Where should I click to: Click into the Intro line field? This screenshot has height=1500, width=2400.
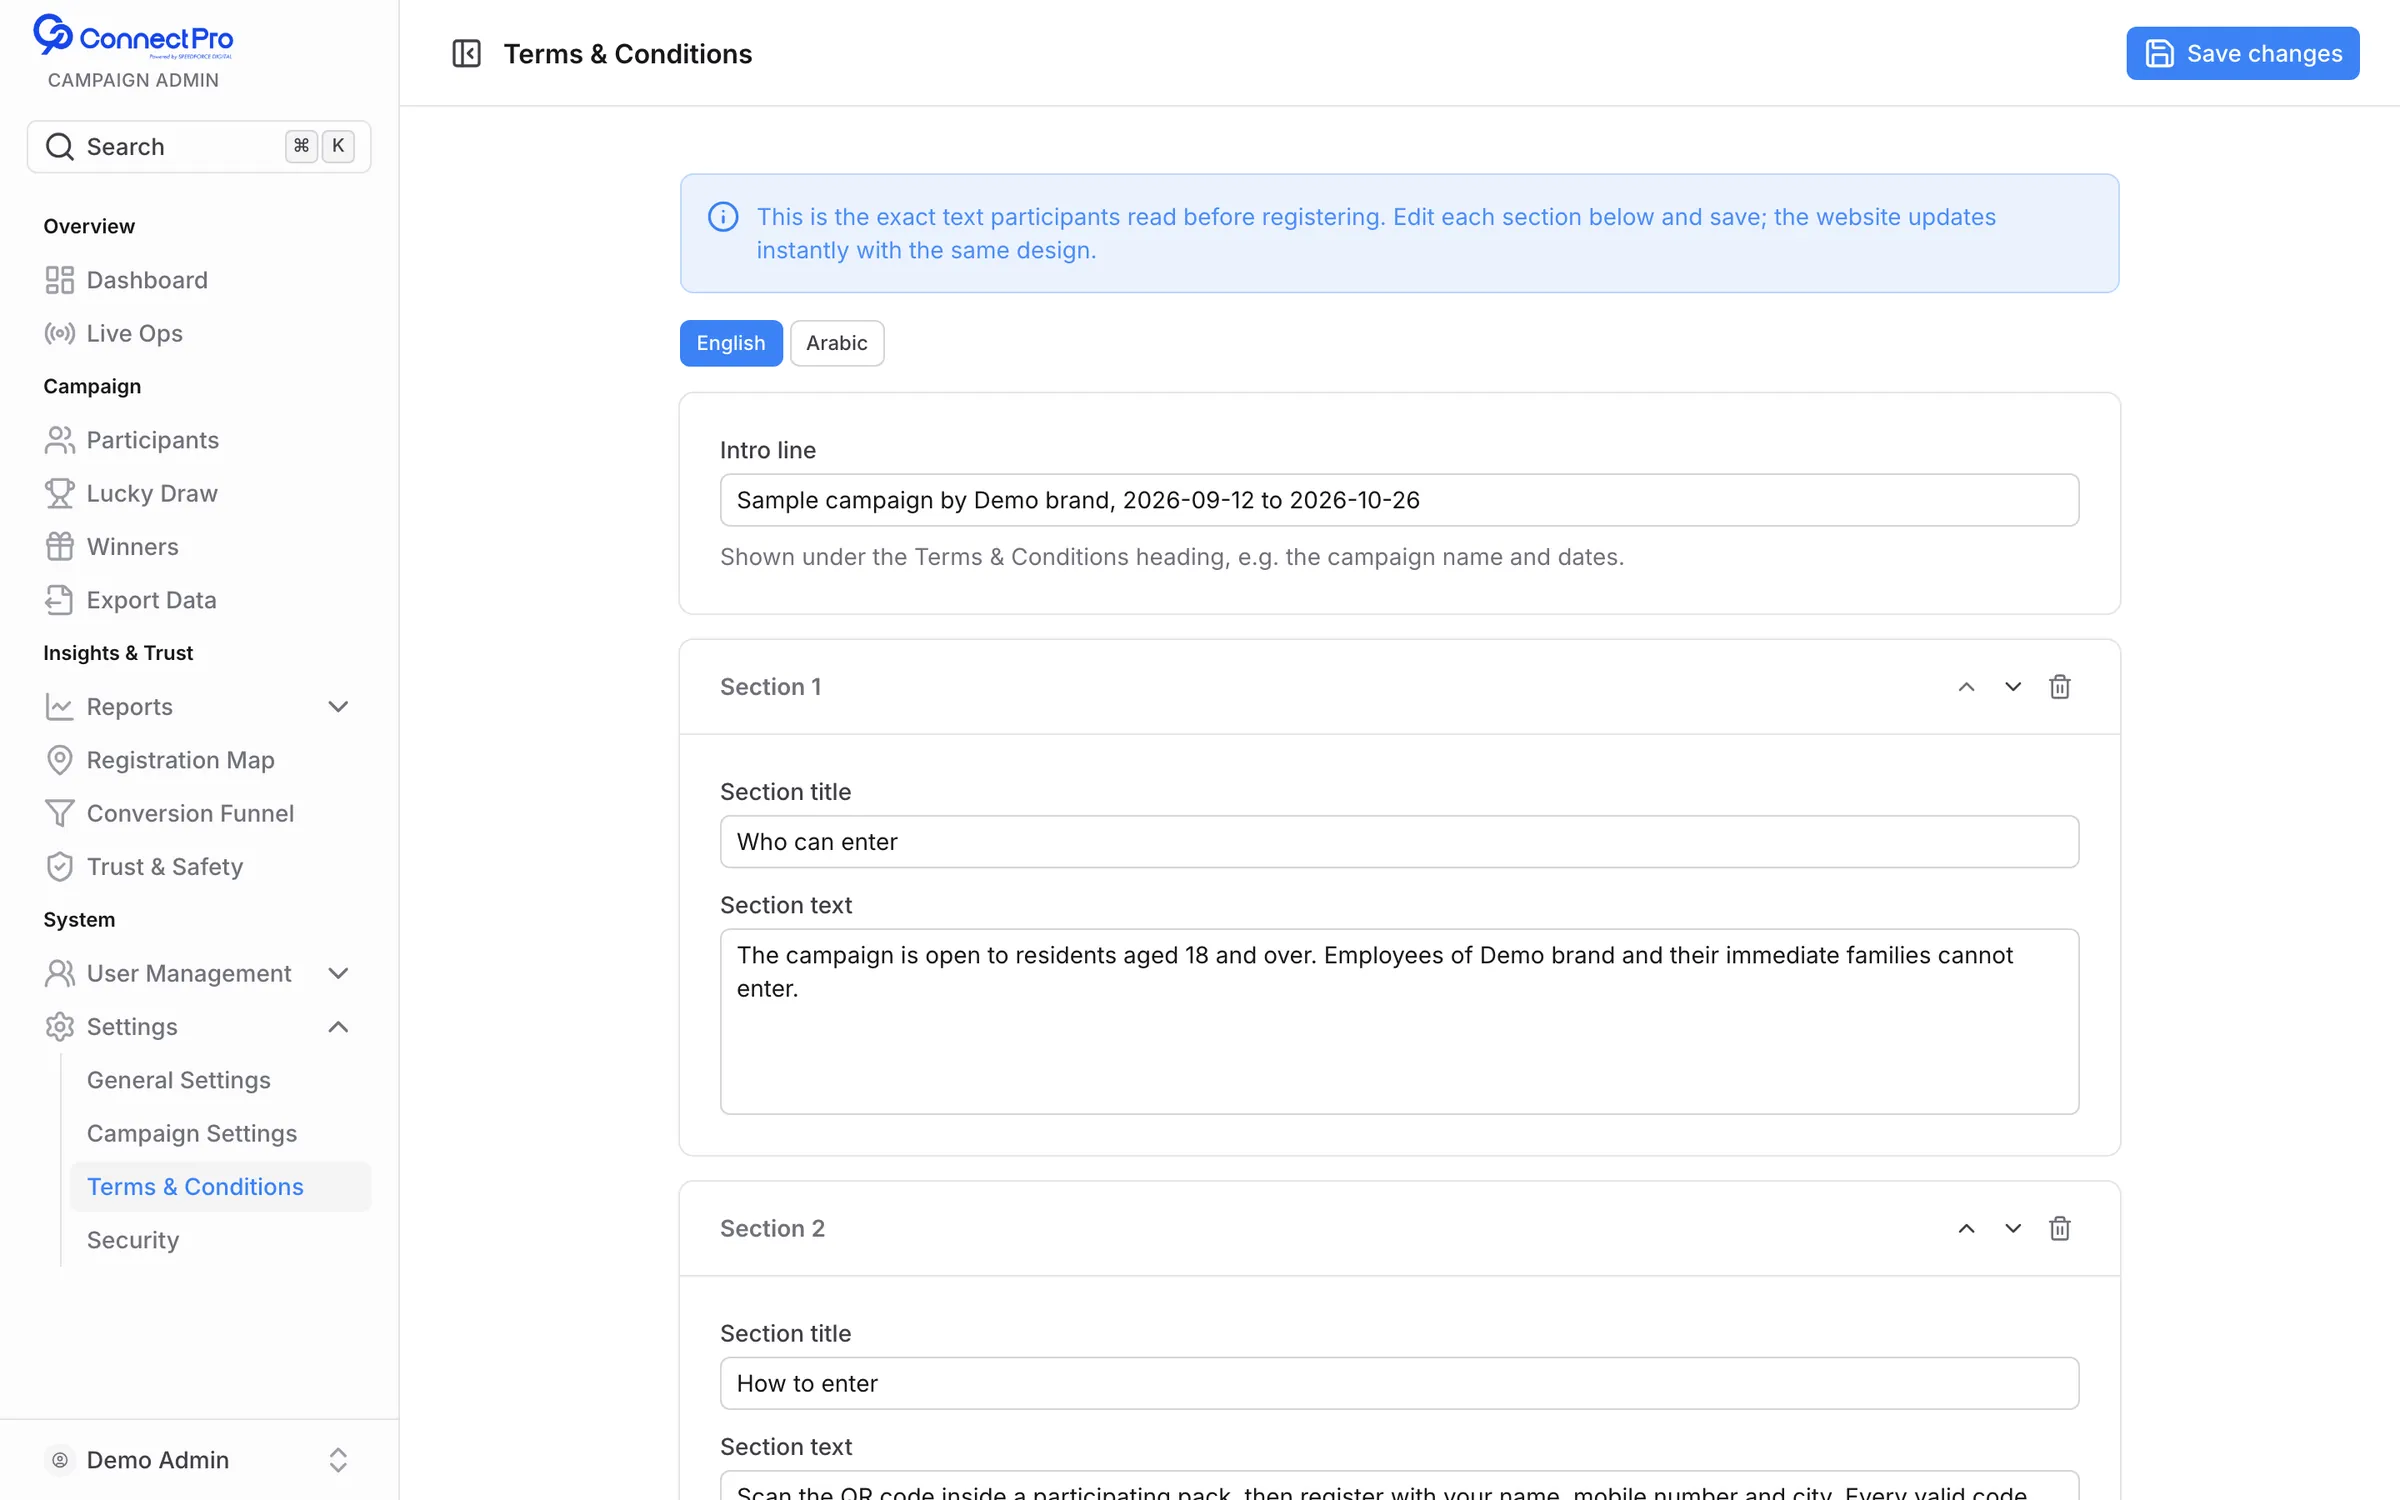(x=1399, y=500)
